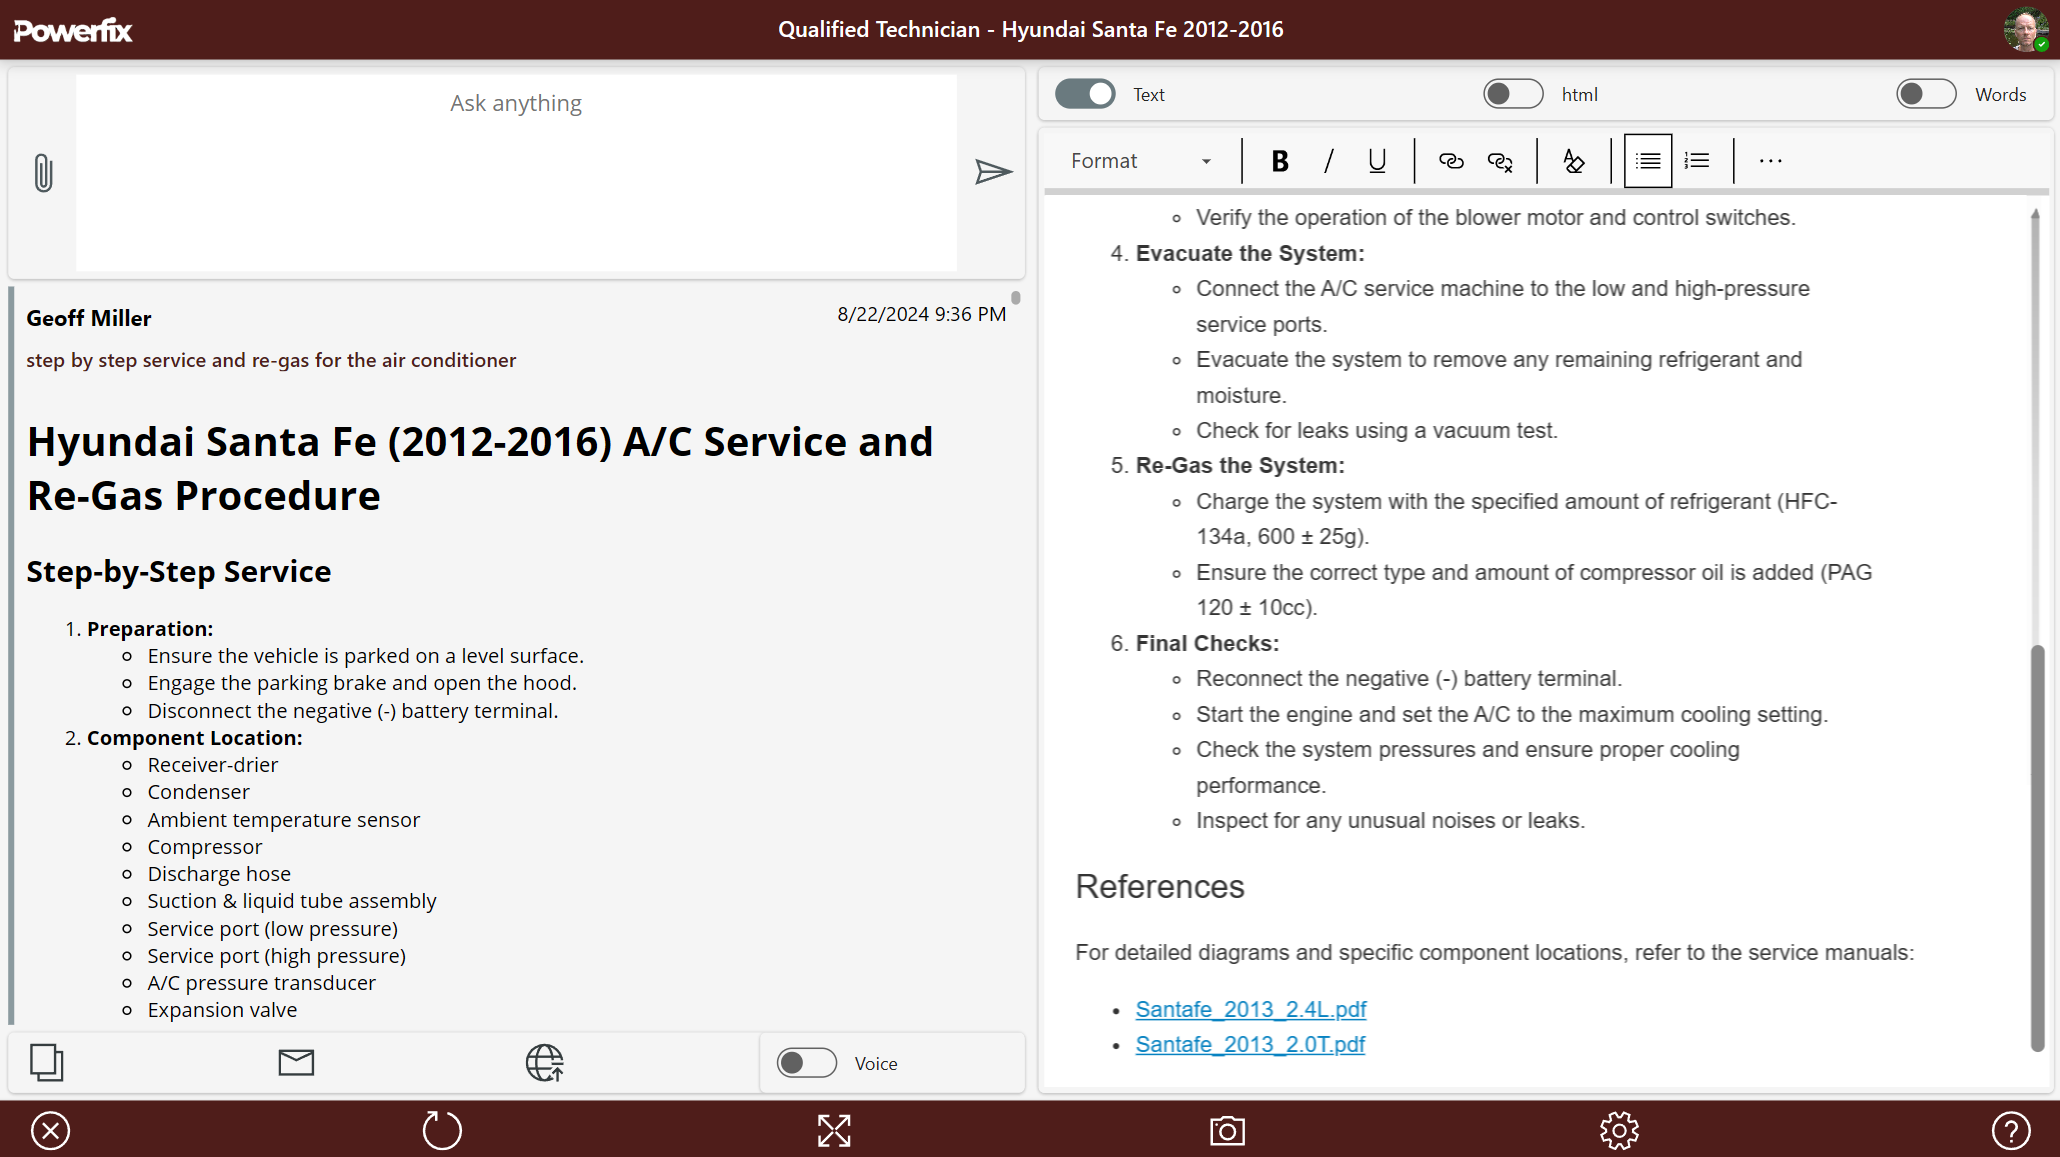Image resolution: width=2060 pixels, height=1157 pixels.
Task: Click the 'Step-by-Step Service' heading
Action: pos(179,572)
